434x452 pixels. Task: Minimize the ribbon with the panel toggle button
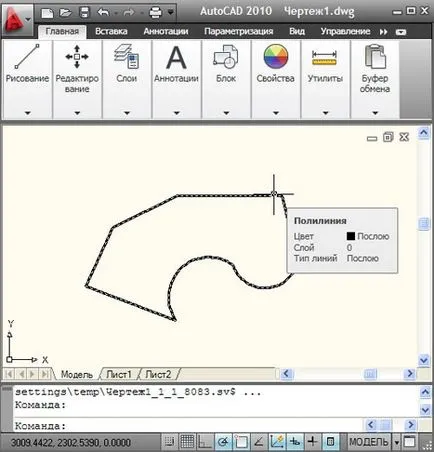coord(401,32)
